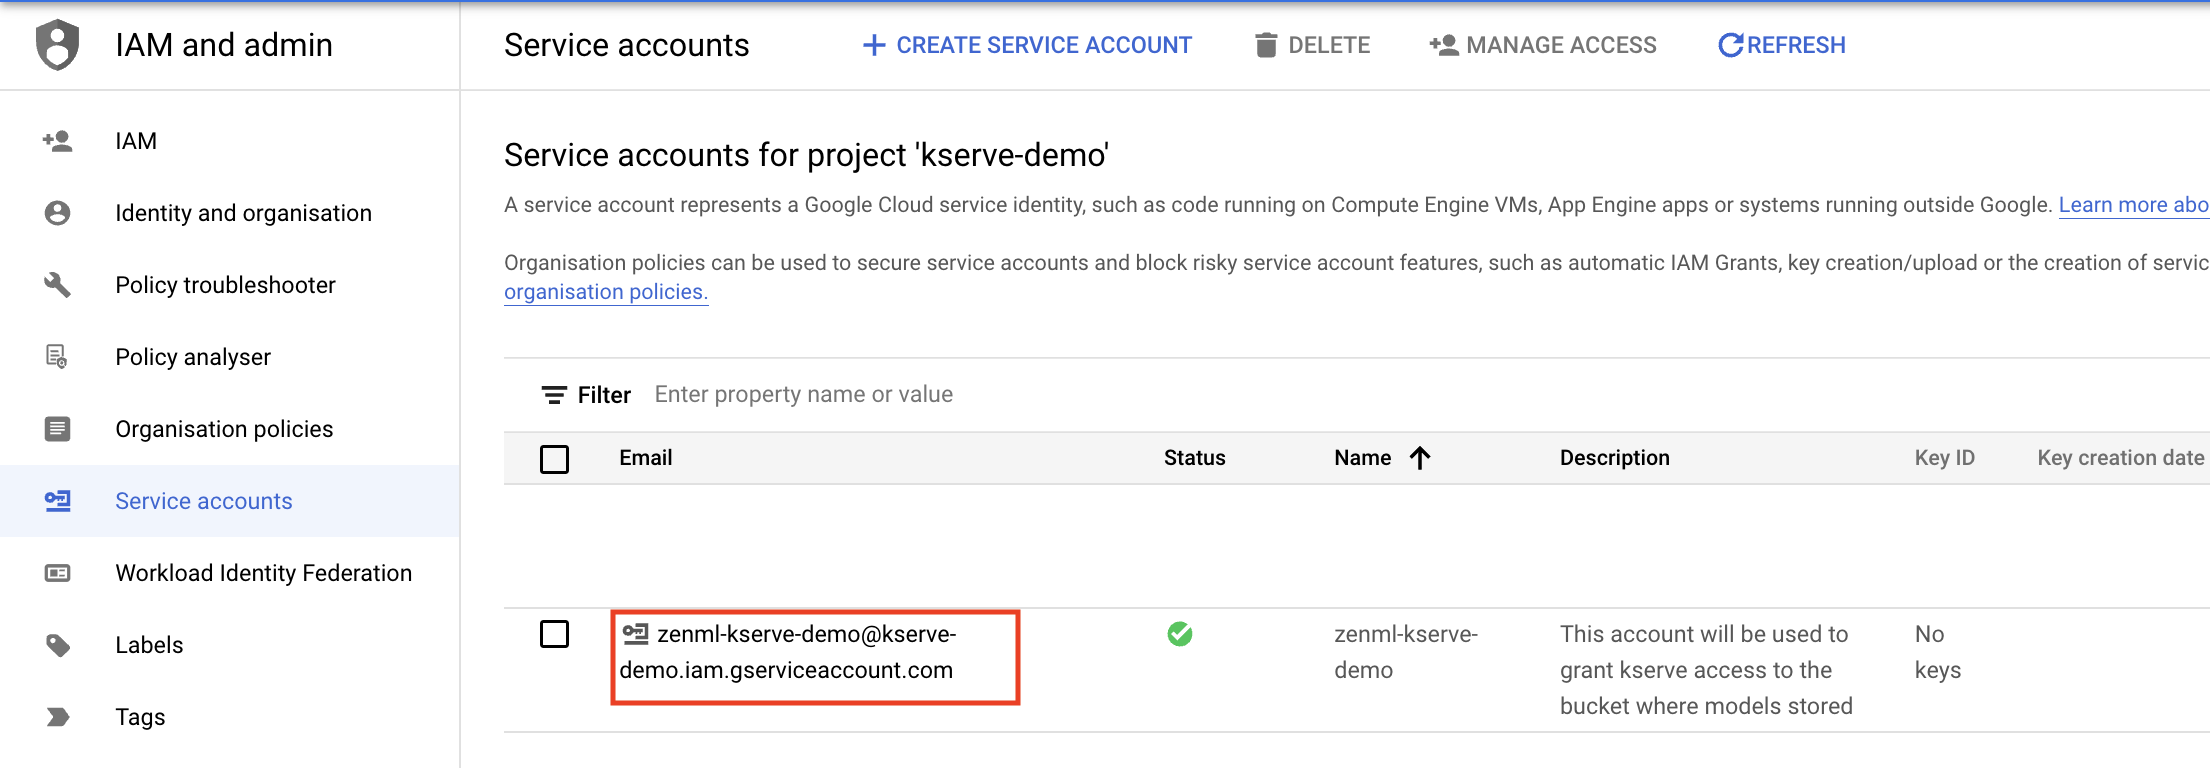Click the circular refresh arrow icon
Screen dimensions: 2210x768
pos(1730,45)
